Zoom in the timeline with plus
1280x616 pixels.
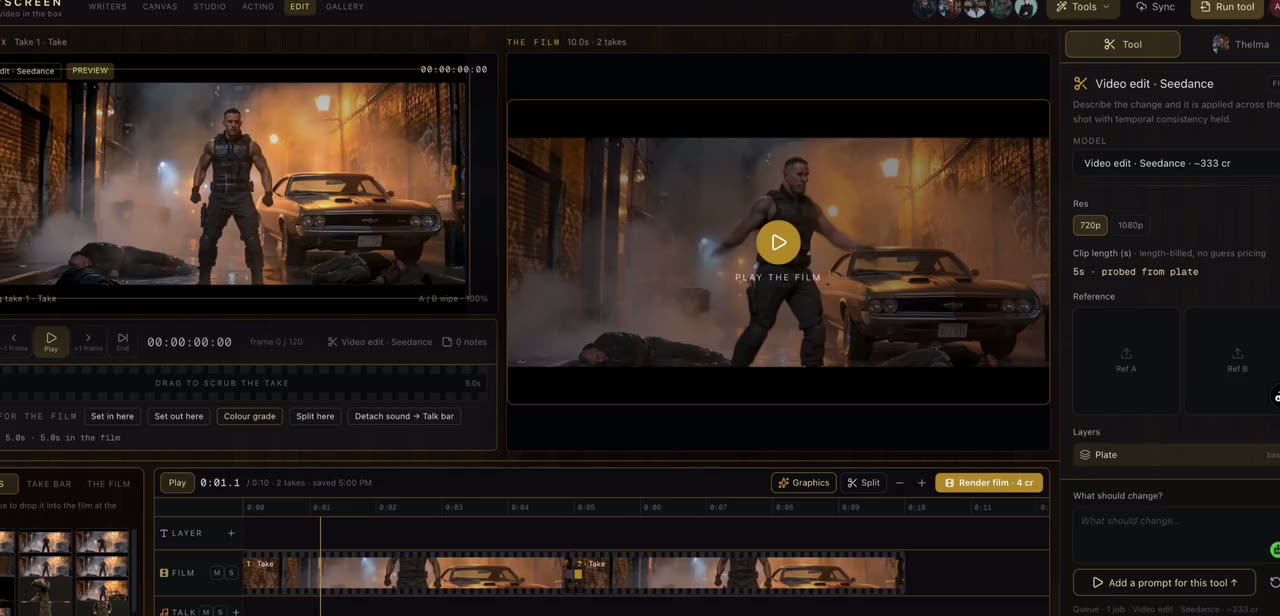pos(921,483)
